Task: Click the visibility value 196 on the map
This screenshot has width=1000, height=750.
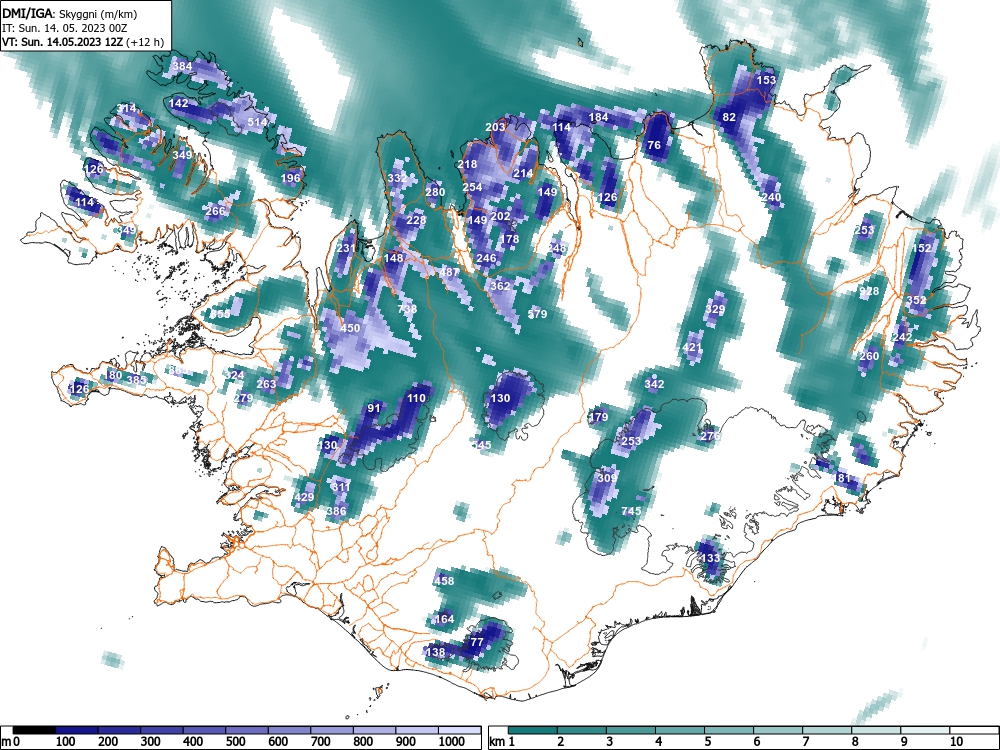Action: (290, 178)
